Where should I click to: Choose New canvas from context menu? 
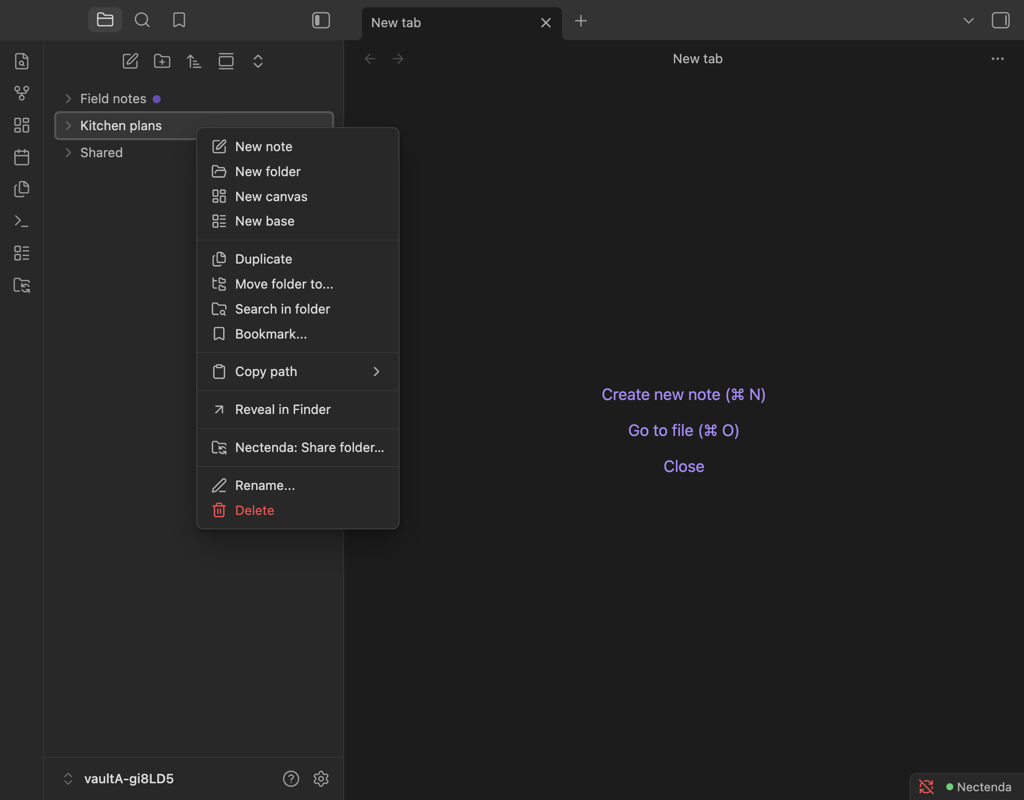pyautogui.click(x=298, y=196)
